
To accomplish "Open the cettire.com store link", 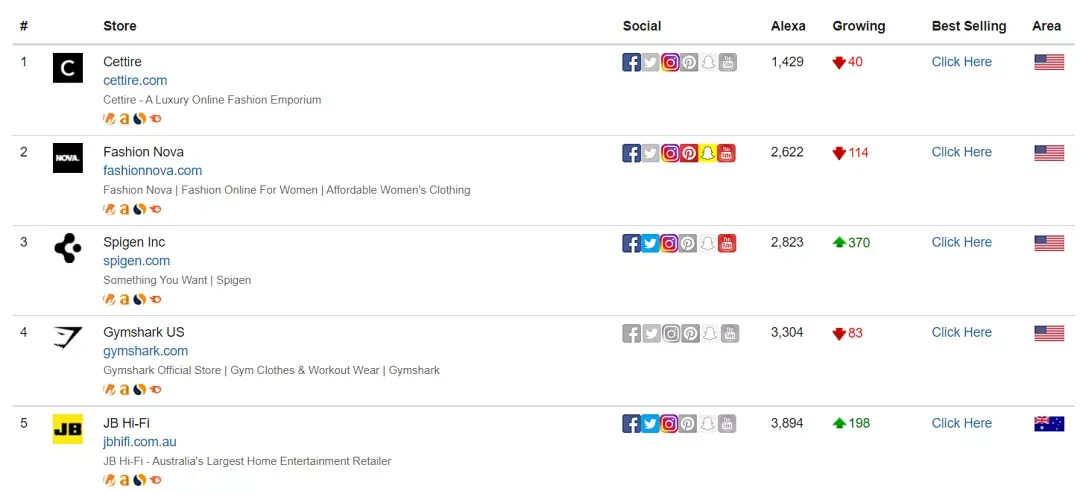I will click(135, 80).
